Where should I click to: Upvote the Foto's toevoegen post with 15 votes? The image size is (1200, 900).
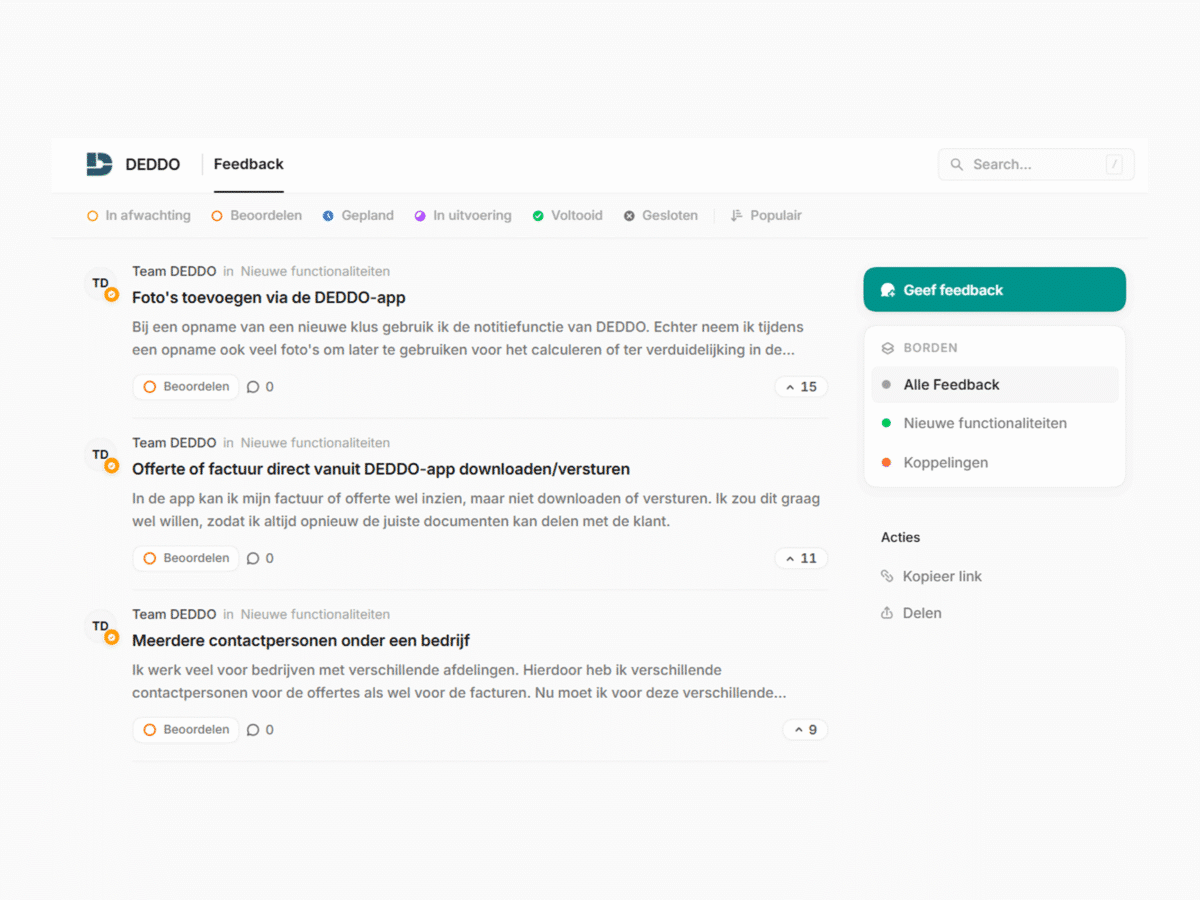coord(801,387)
